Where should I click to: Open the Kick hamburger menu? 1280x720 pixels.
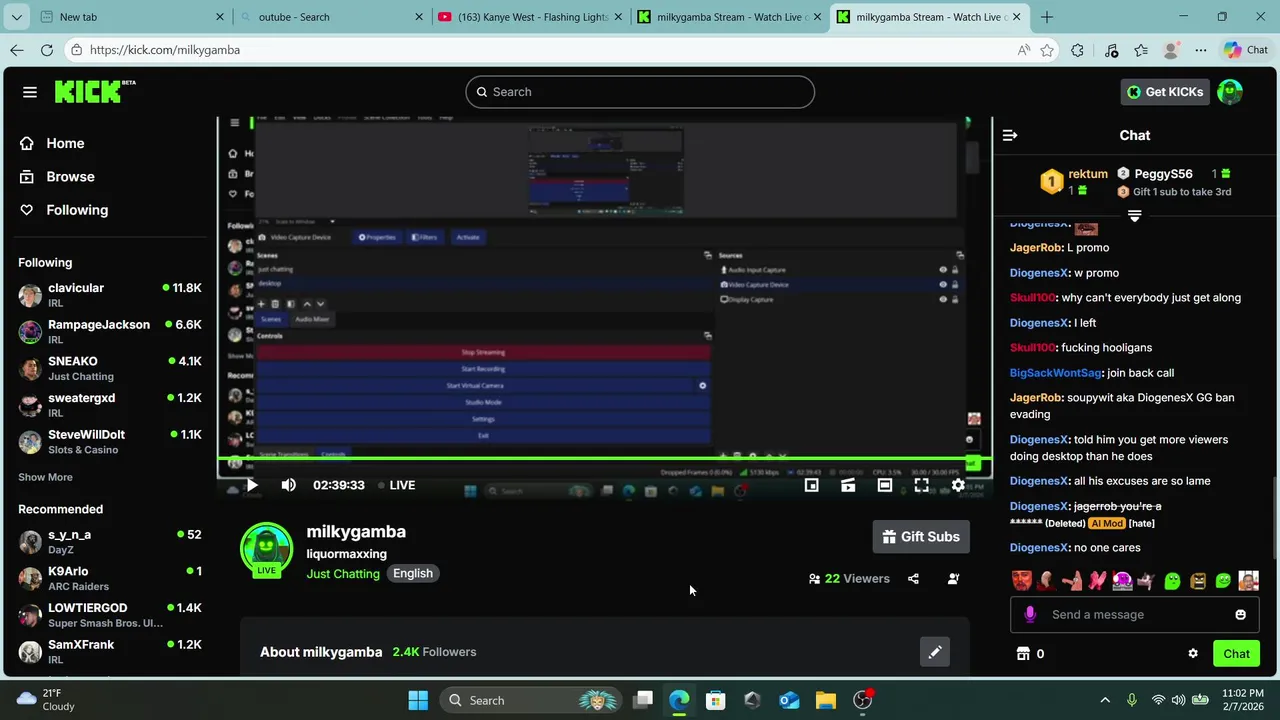(30, 92)
